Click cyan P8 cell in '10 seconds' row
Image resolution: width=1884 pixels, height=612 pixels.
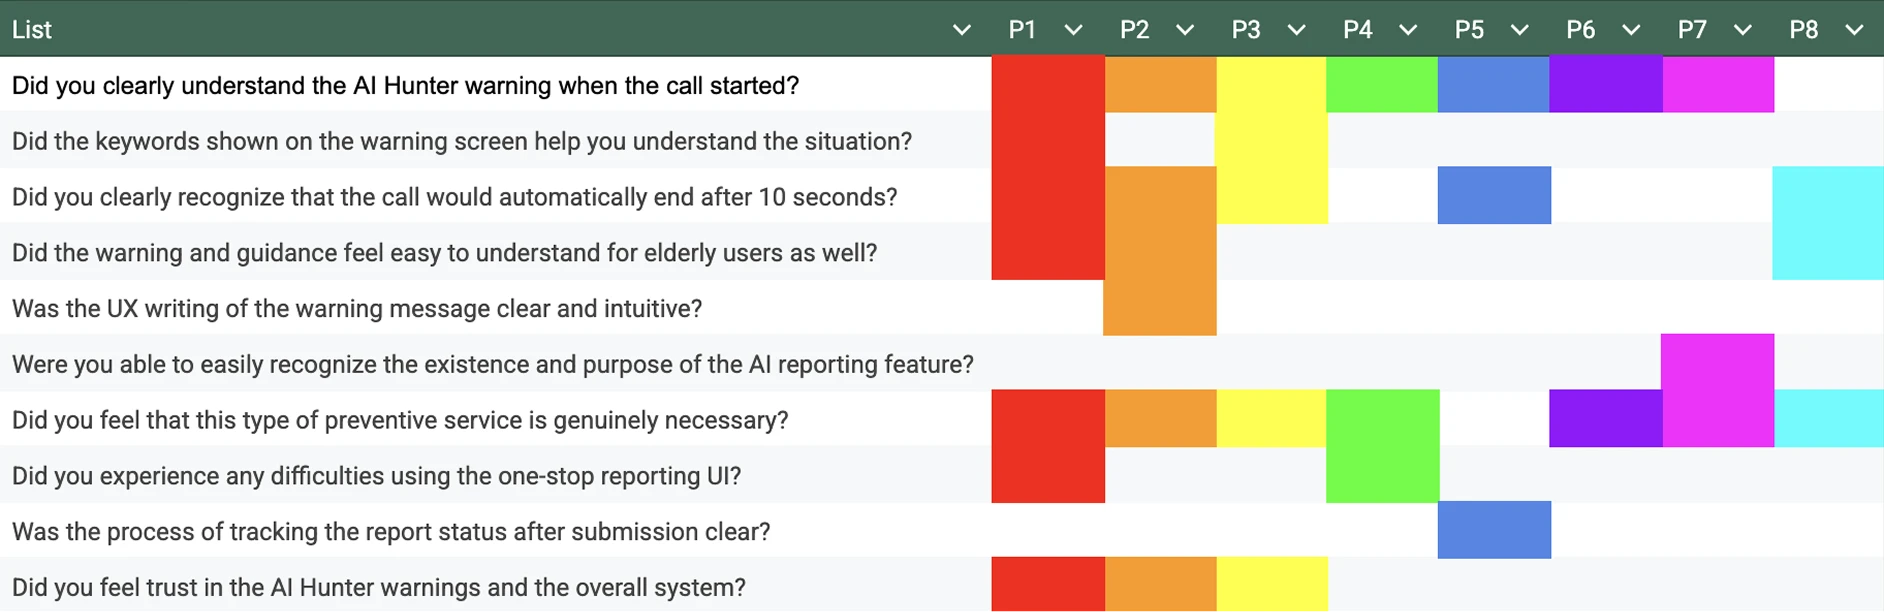click(x=1829, y=196)
